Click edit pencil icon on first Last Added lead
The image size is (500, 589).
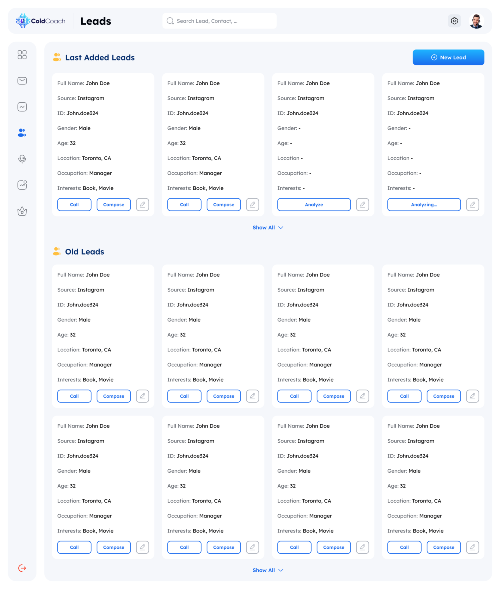point(142,205)
